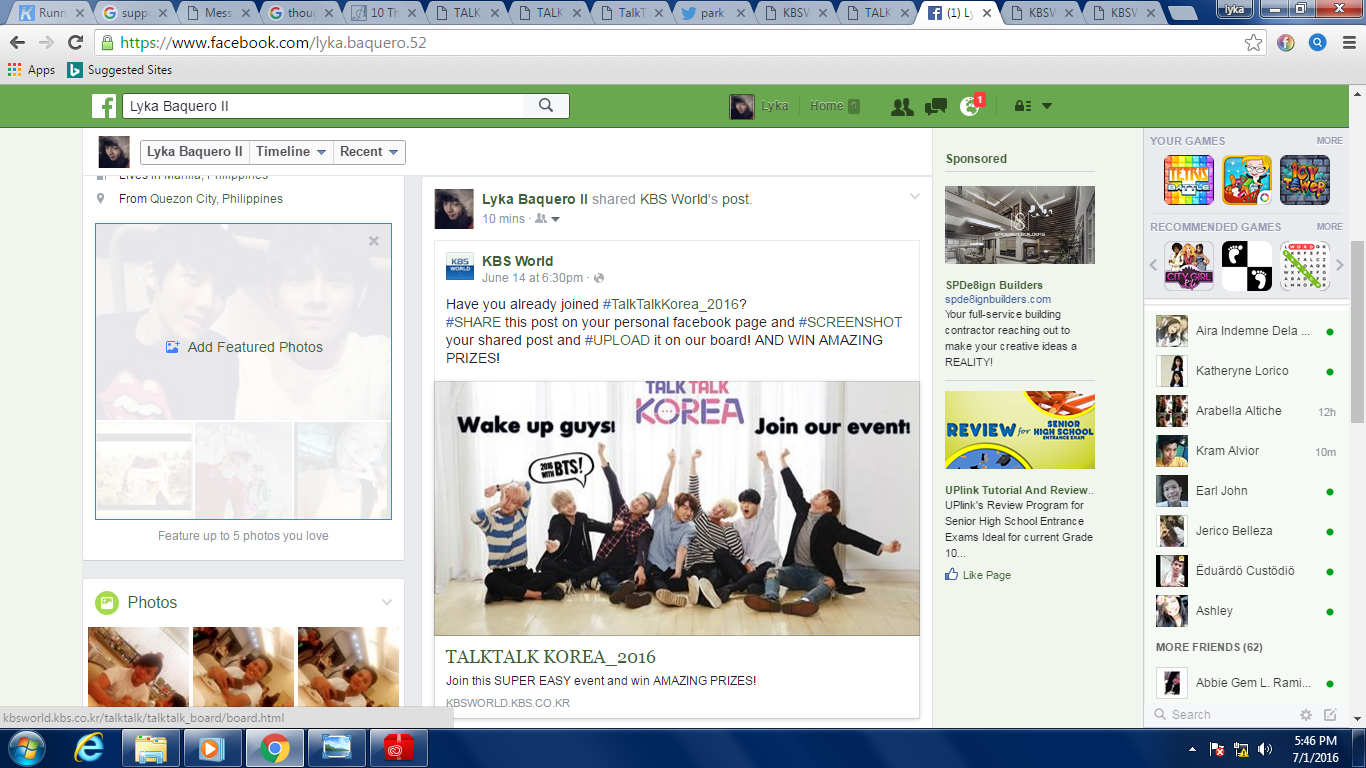Launch the middle game in Your Games
Image resolution: width=1366 pixels, height=768 pixels.
(1247, 180)
